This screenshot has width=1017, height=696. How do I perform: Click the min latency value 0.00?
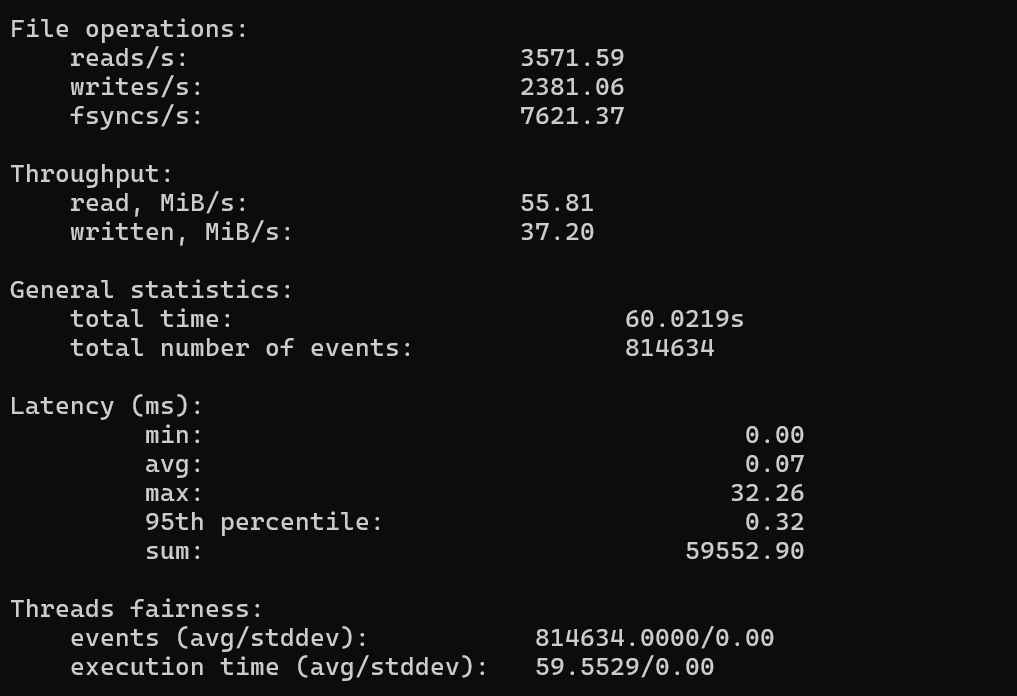tap(774, 435)
